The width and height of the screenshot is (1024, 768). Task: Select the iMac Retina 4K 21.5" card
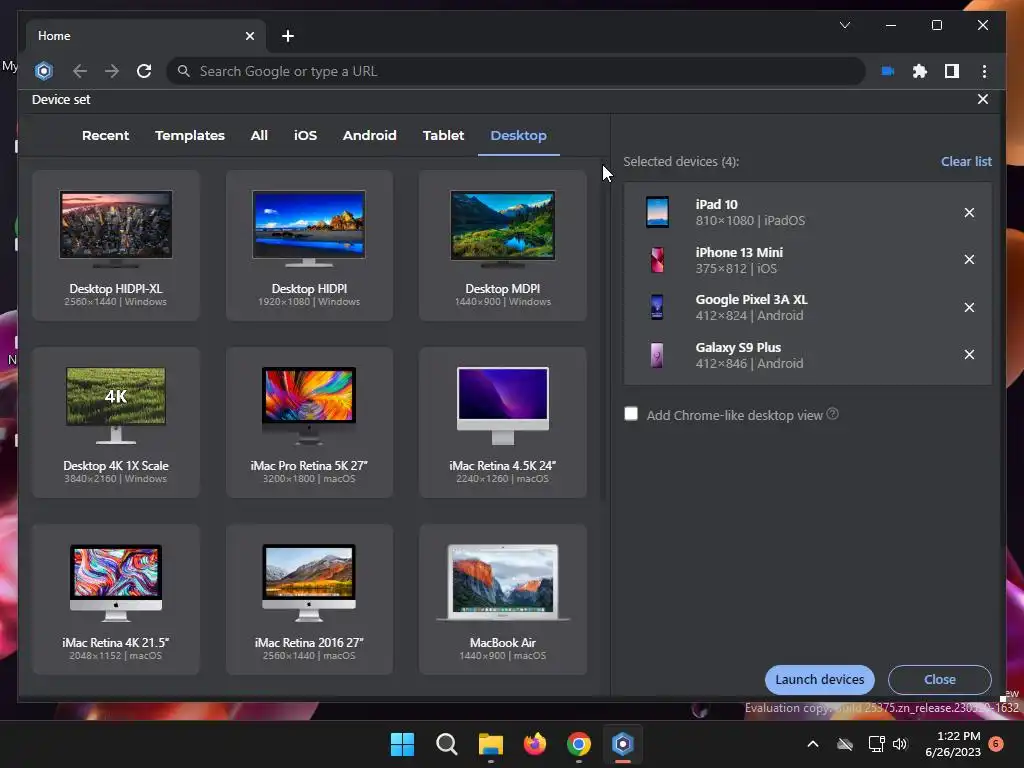116,600
